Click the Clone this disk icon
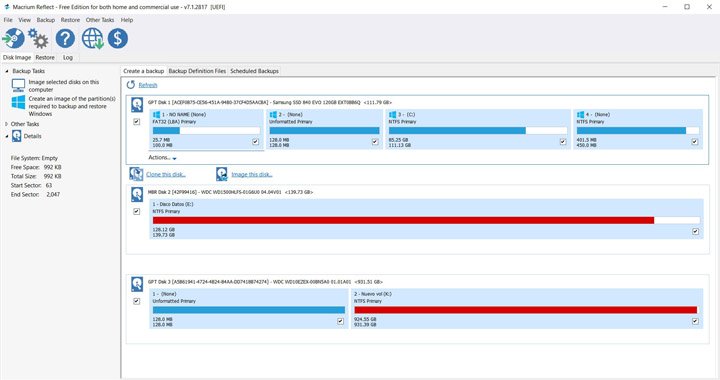 coord(136,174)
